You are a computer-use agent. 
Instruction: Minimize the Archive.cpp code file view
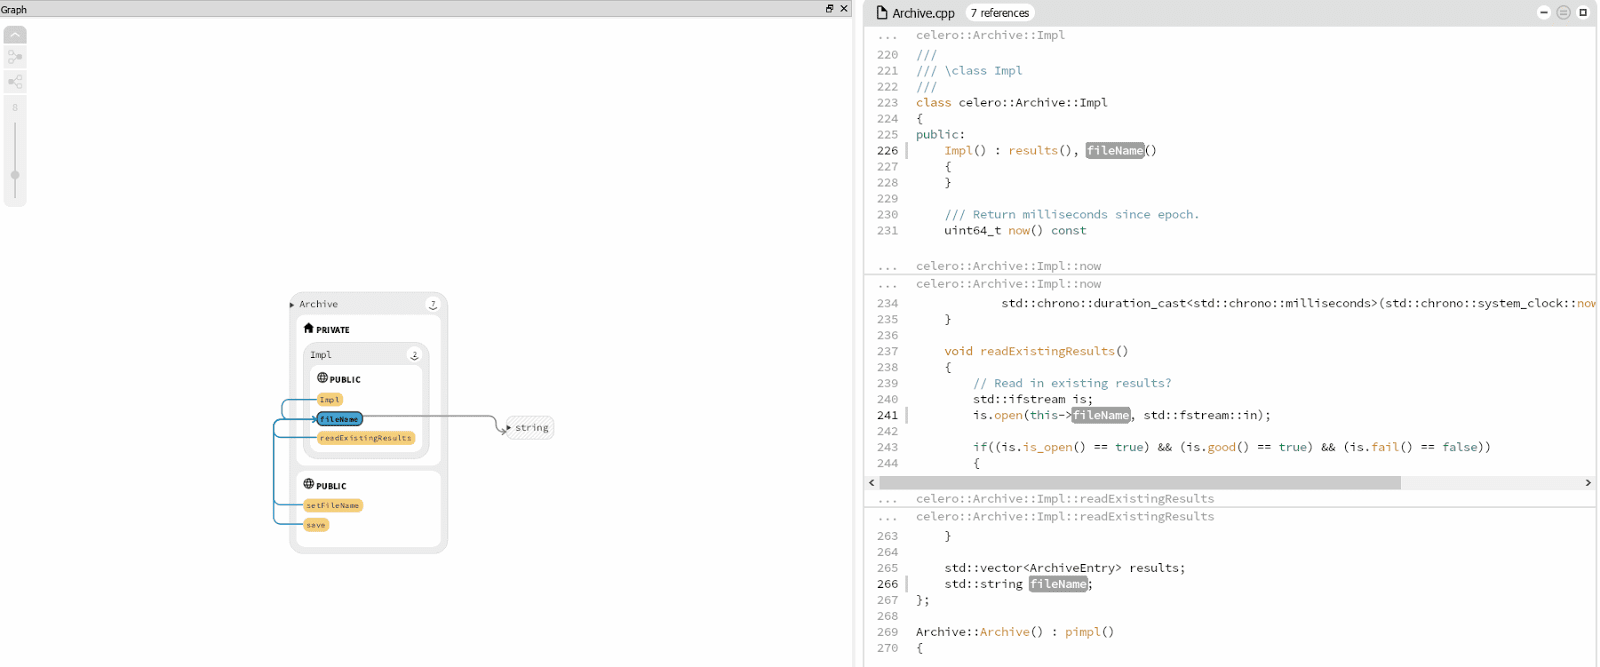click(x=1543, y=13)
